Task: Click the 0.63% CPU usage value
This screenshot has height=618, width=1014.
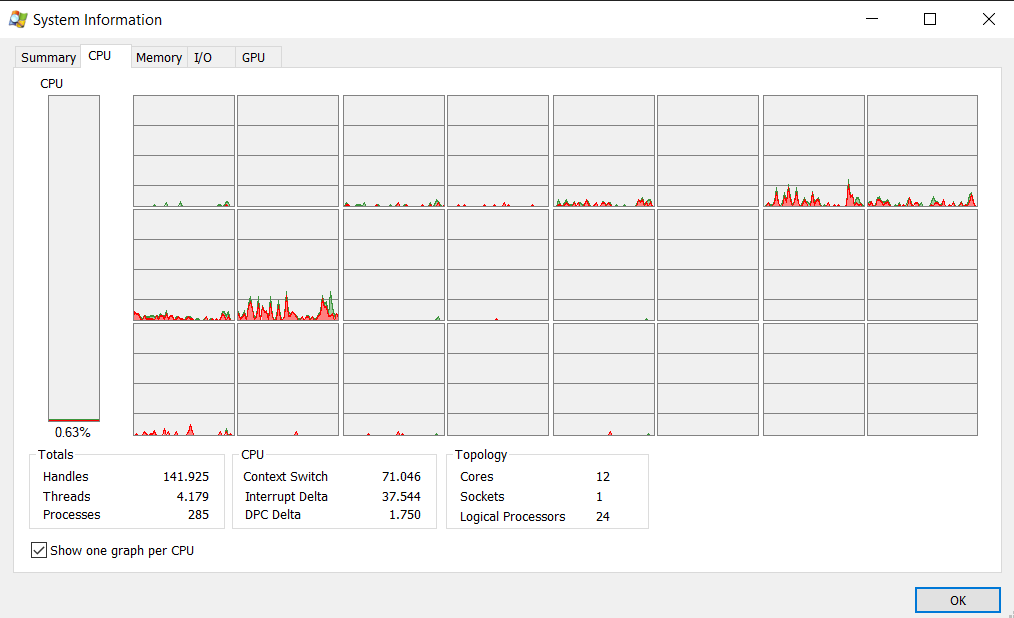Action: [72, 432]
